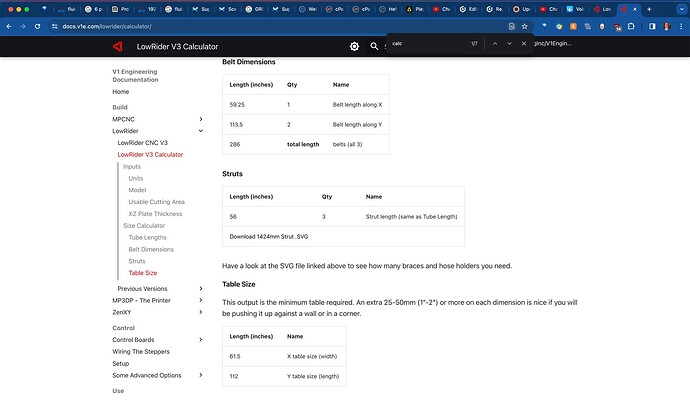Open the browser side panel icon

click(x=652, y=26)
